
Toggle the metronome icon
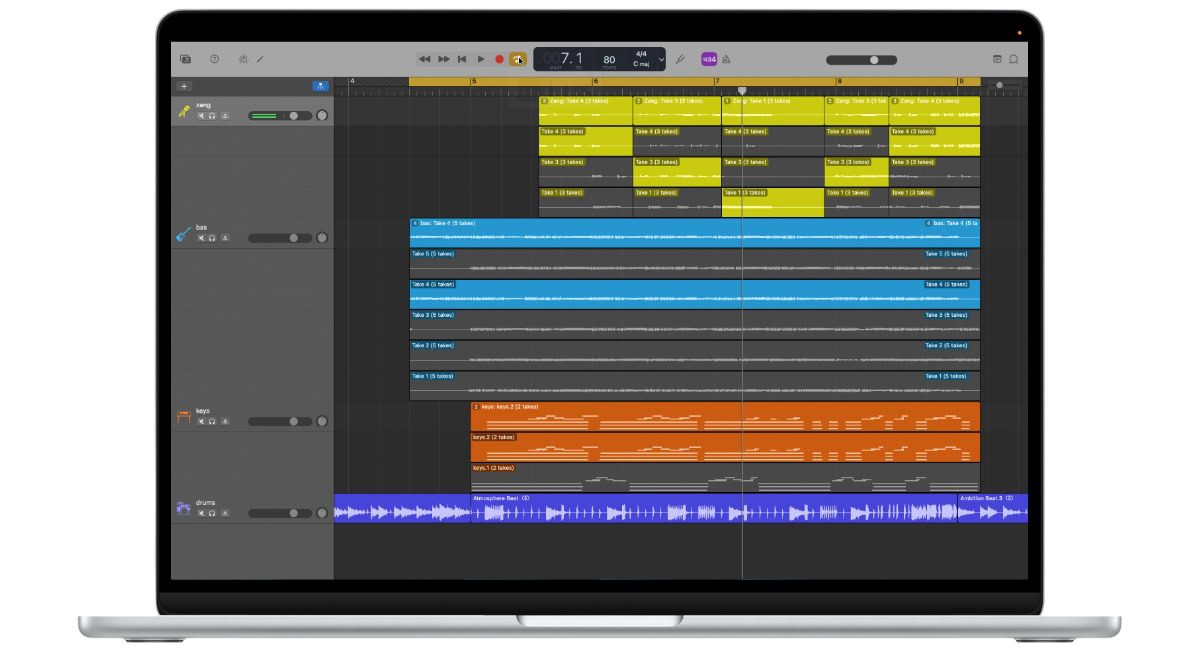[x=727, y=59]
